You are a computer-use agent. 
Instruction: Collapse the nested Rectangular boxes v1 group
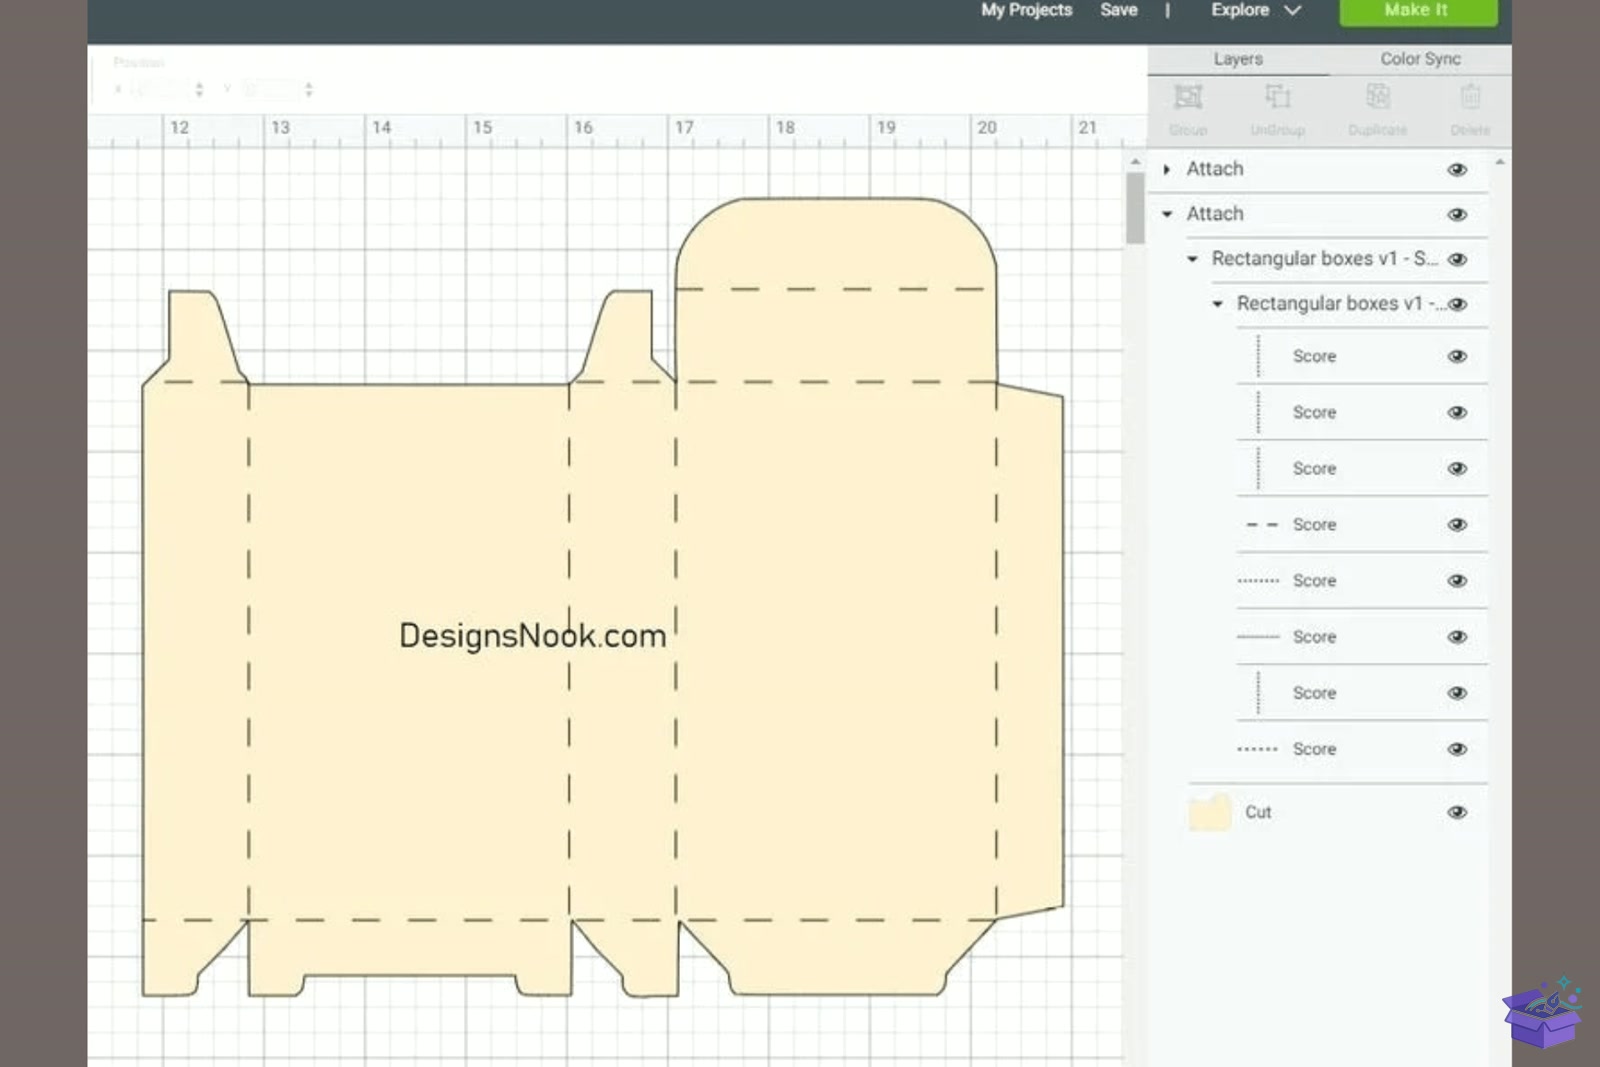(1217, 304)
